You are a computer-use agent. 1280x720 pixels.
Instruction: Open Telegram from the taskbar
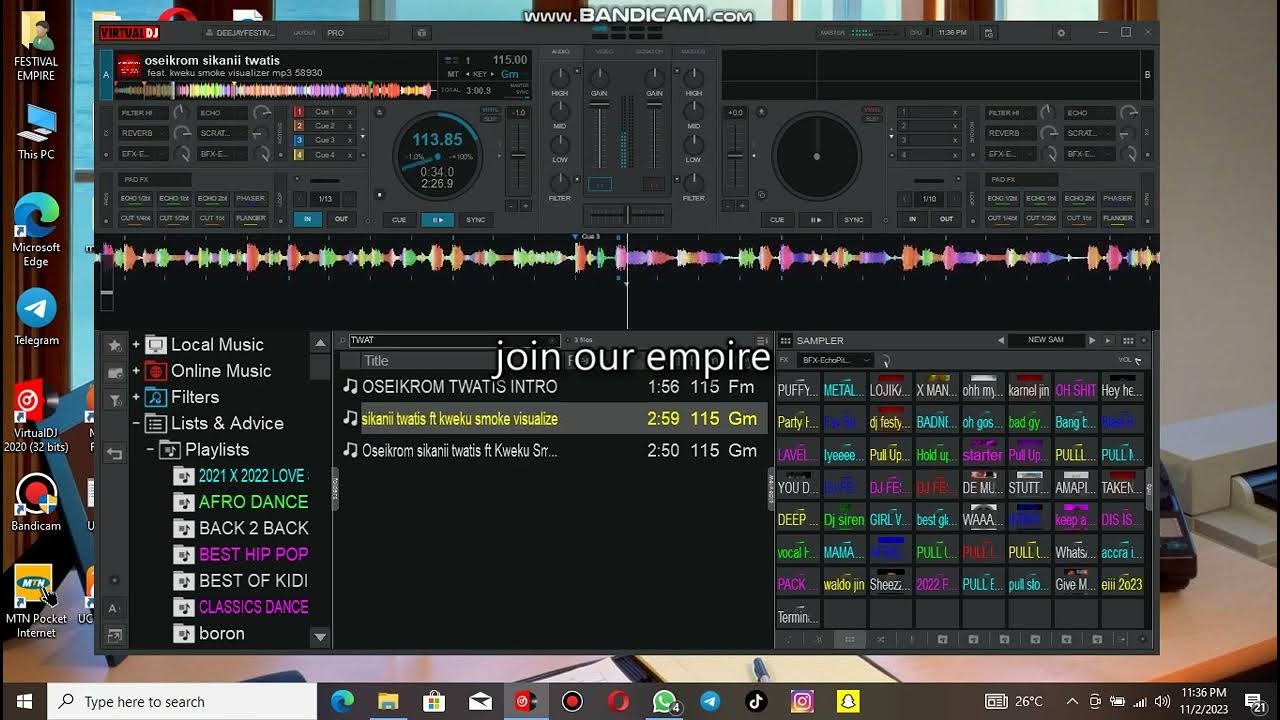coord(710,701)
